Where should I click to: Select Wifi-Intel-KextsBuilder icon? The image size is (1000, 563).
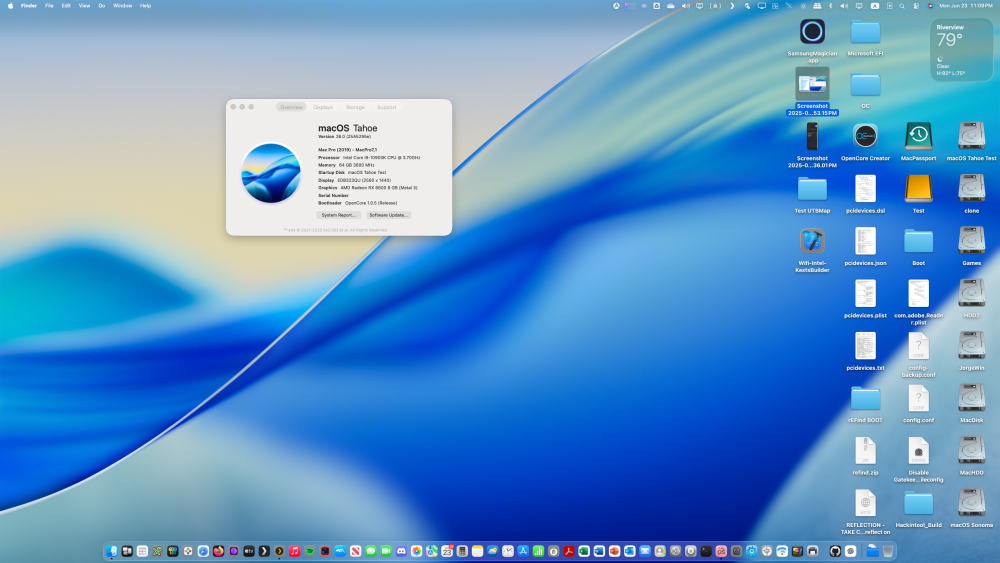[x=812, y=241]
